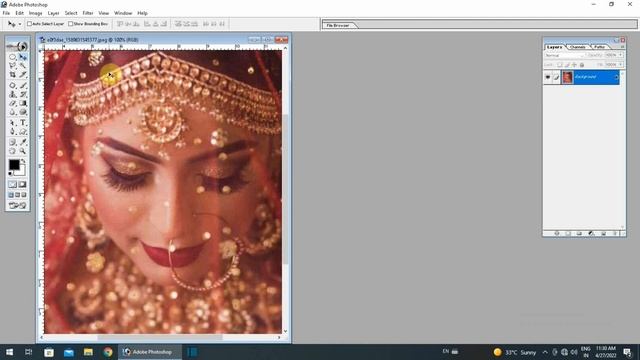Select the Crop tool

pos(13,75)
